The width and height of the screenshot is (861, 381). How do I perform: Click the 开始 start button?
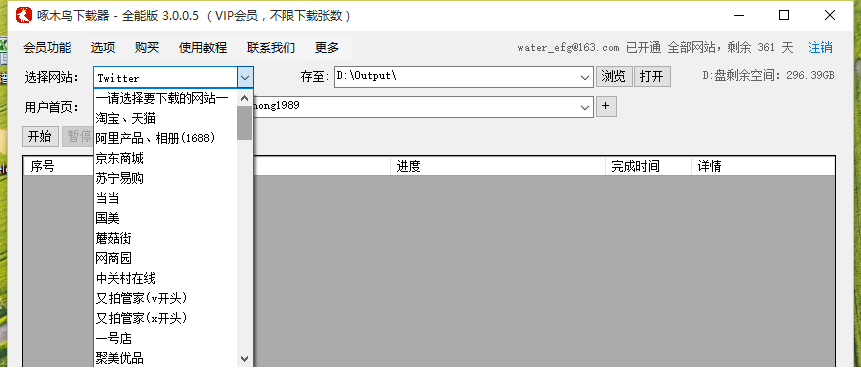coord(40,137)
